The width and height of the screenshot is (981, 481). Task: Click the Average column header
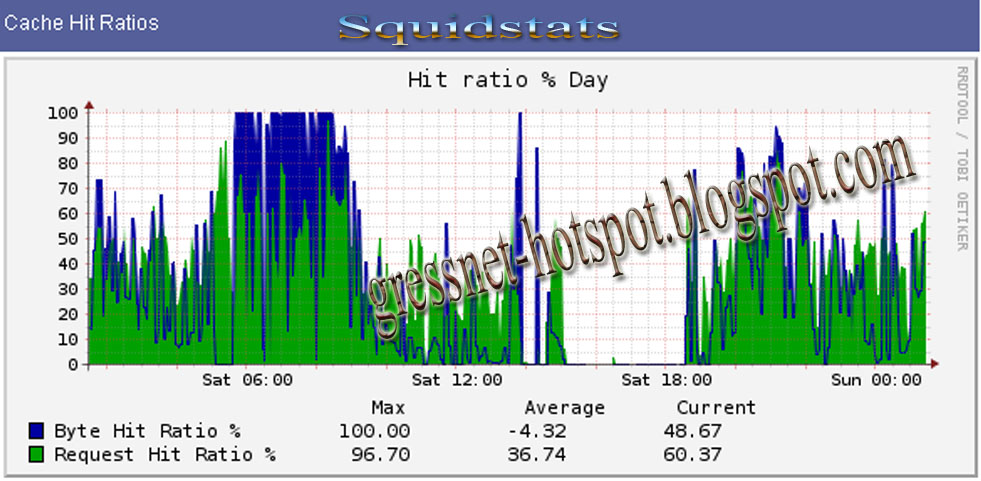[x=564, y=408]
